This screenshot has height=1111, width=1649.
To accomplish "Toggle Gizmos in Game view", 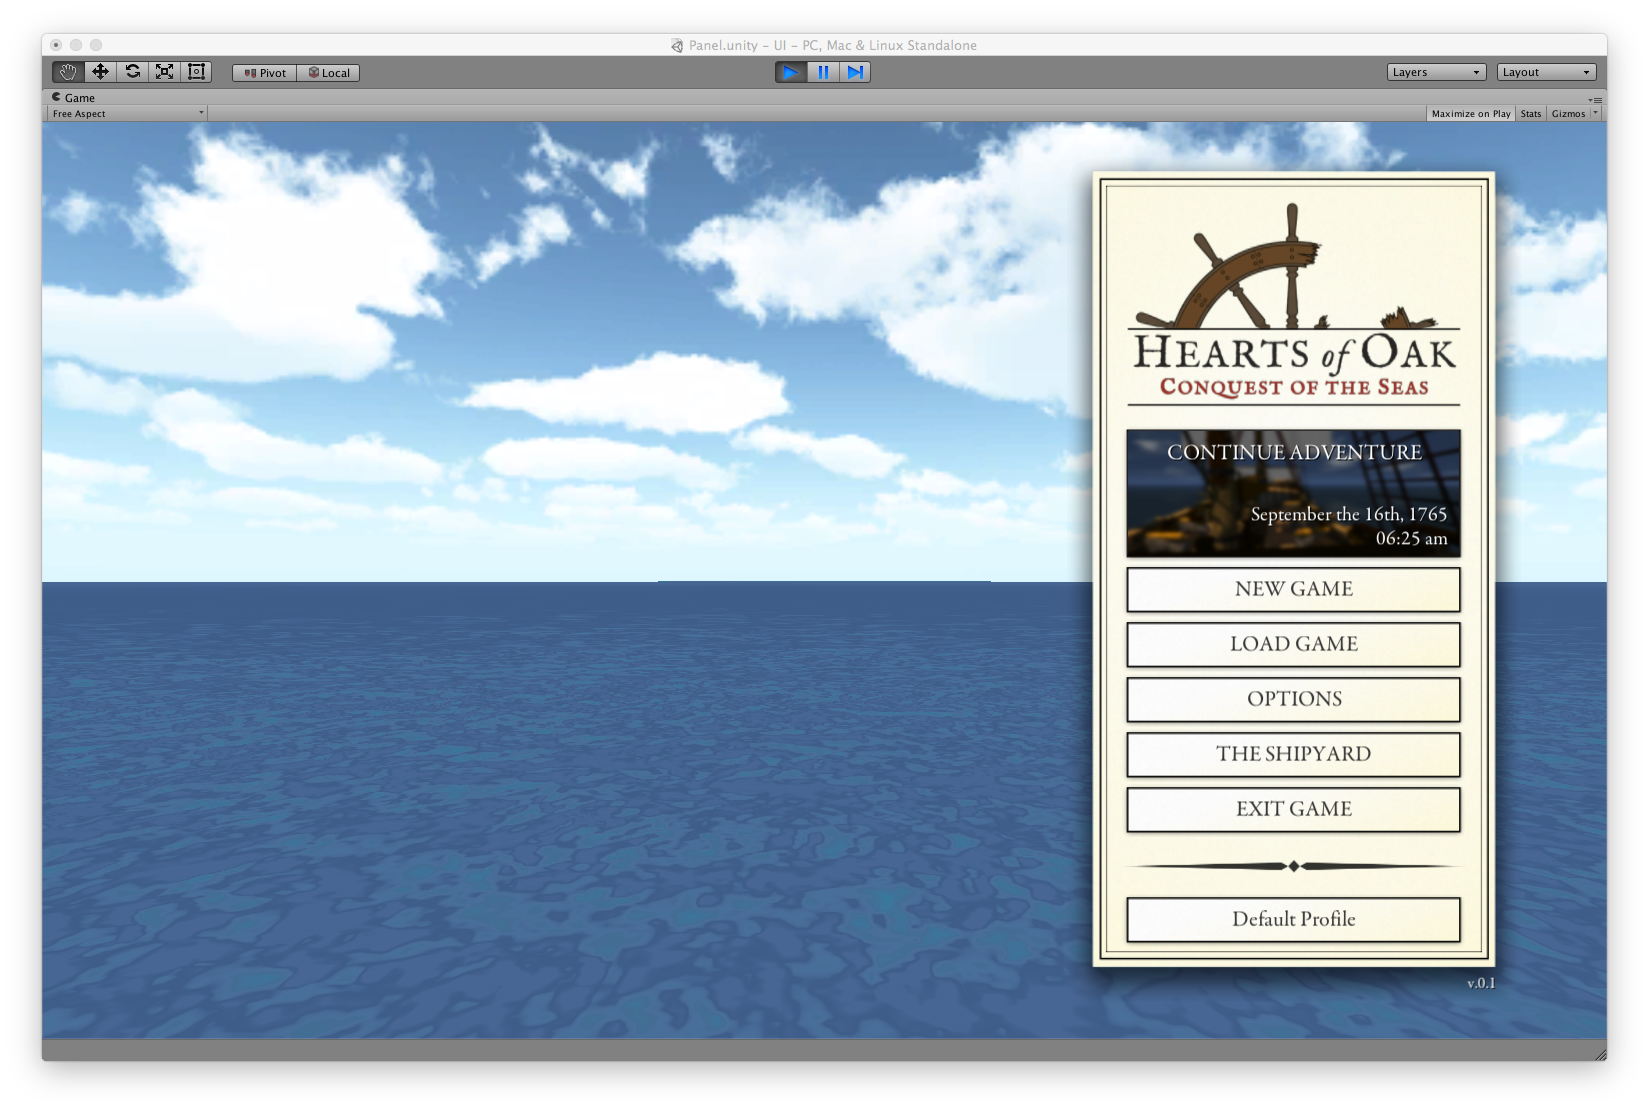I will pos(1568,114).
